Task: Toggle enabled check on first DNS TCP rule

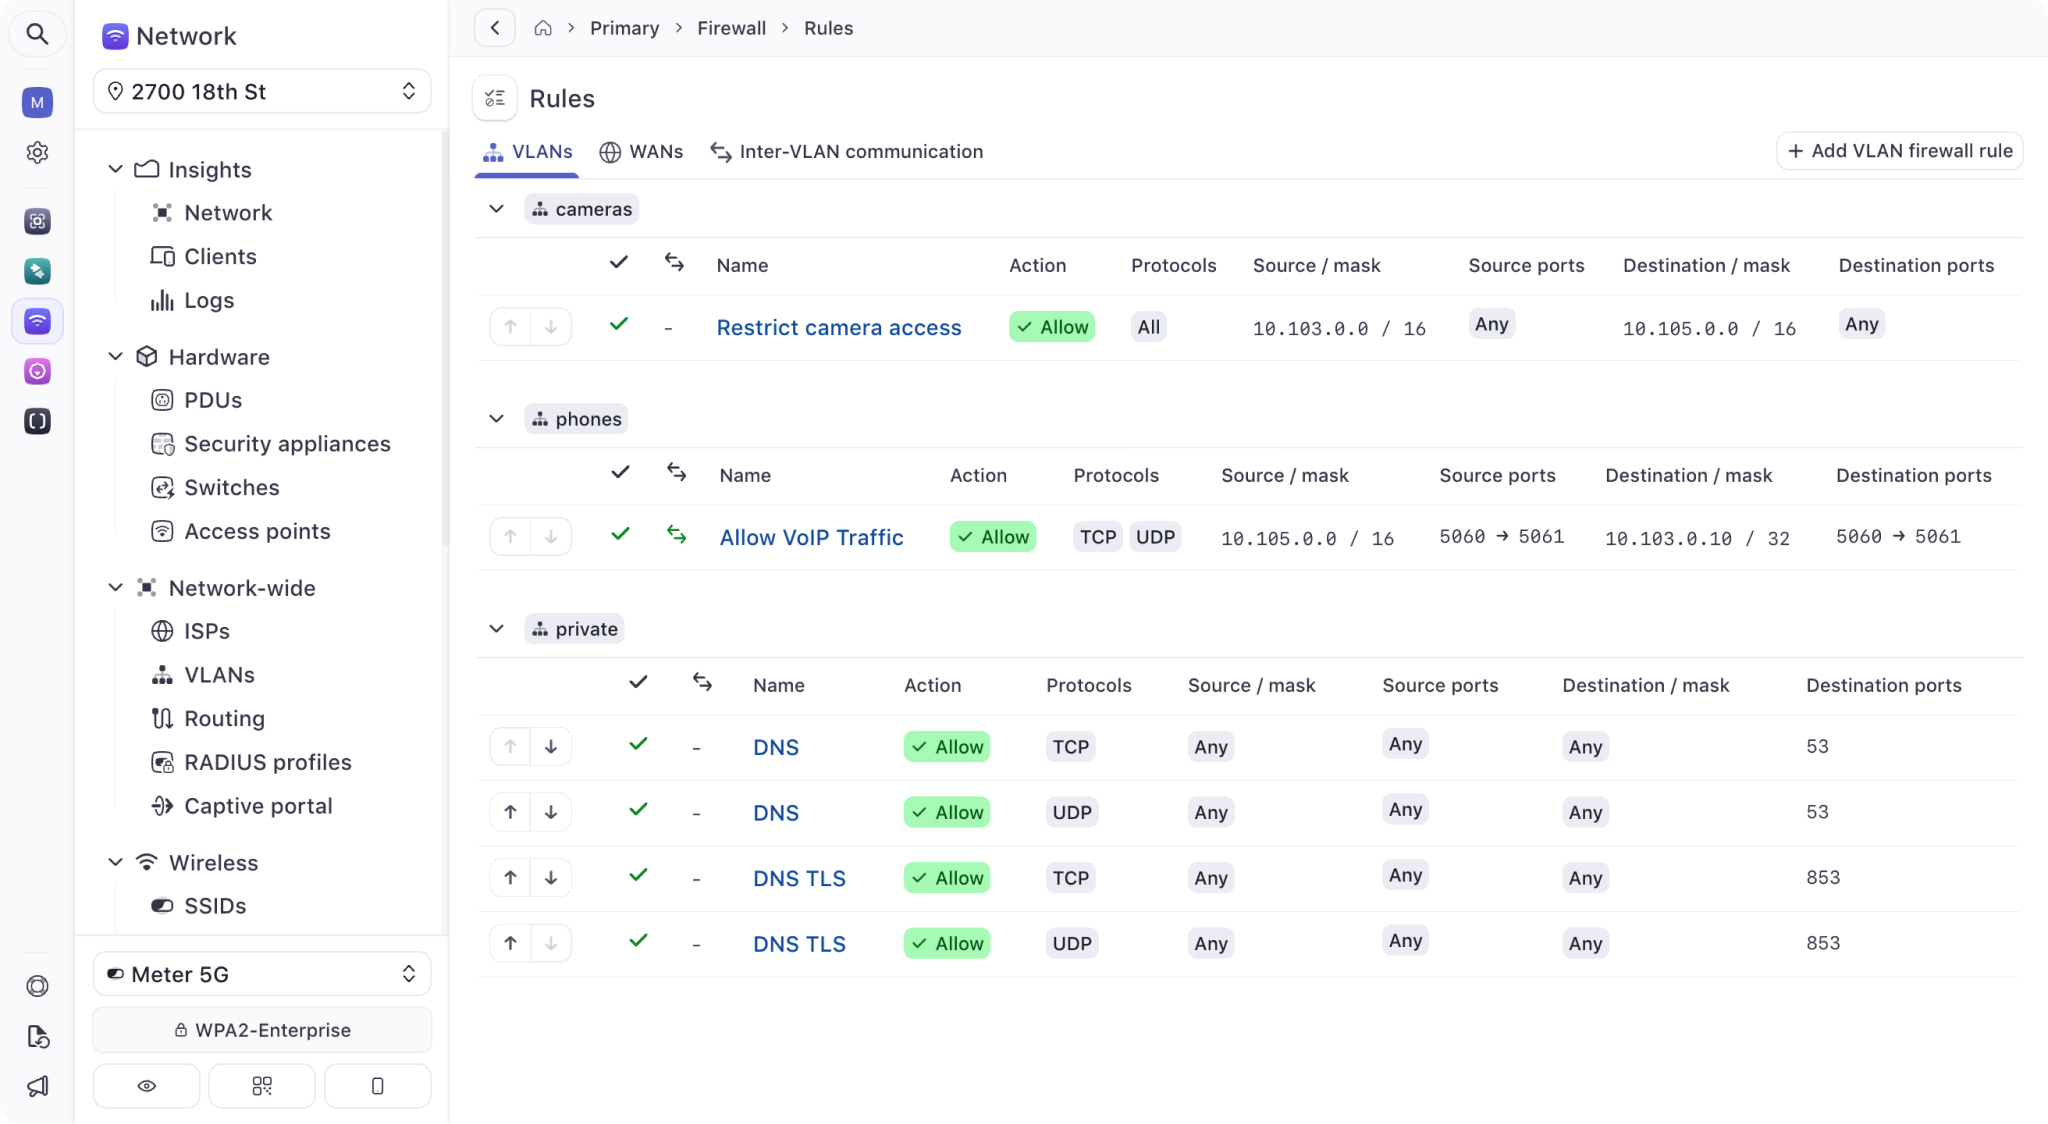Action: [638, 744]
